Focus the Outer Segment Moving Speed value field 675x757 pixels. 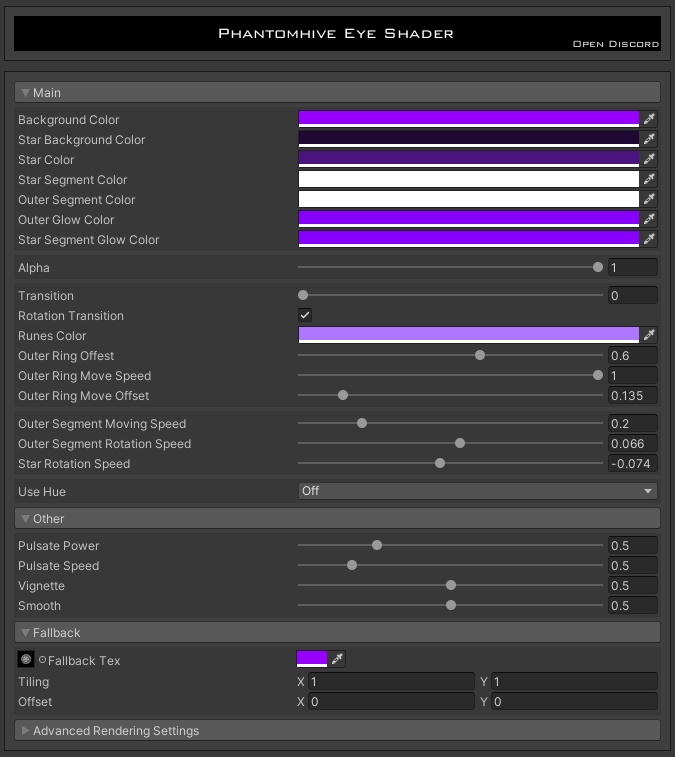[633, 423]
